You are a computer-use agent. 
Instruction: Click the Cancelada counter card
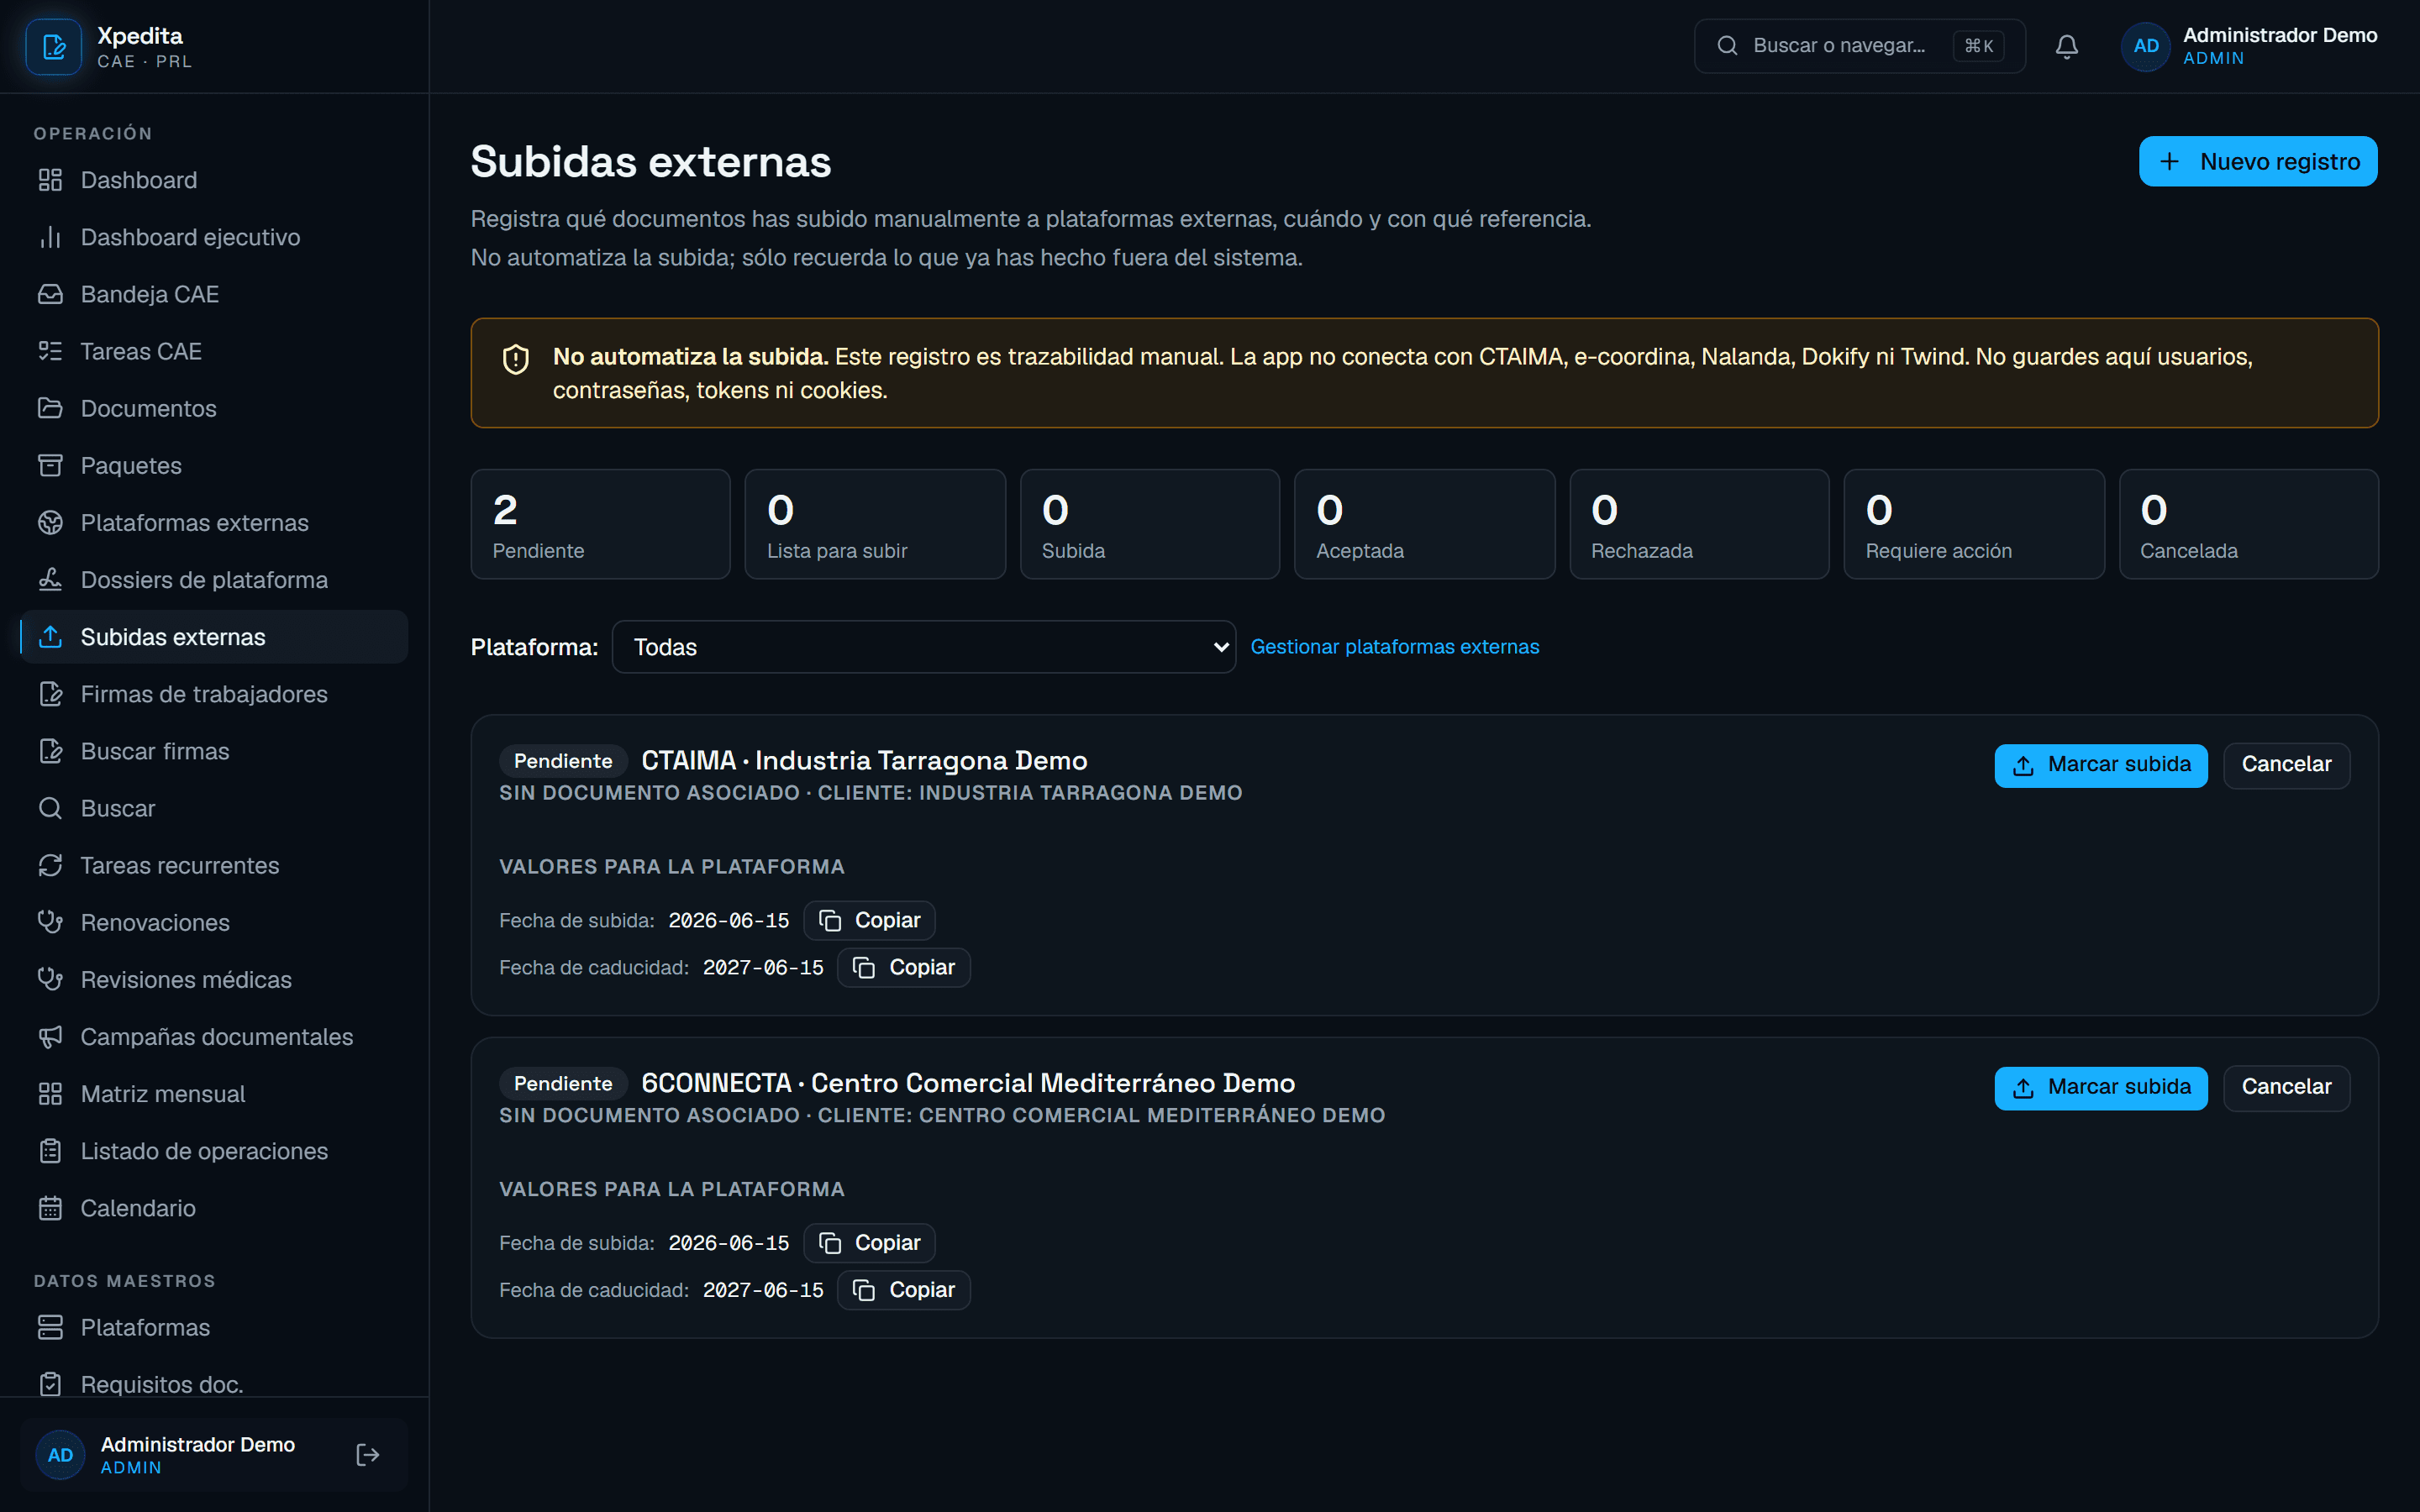tap(2248, 524)
